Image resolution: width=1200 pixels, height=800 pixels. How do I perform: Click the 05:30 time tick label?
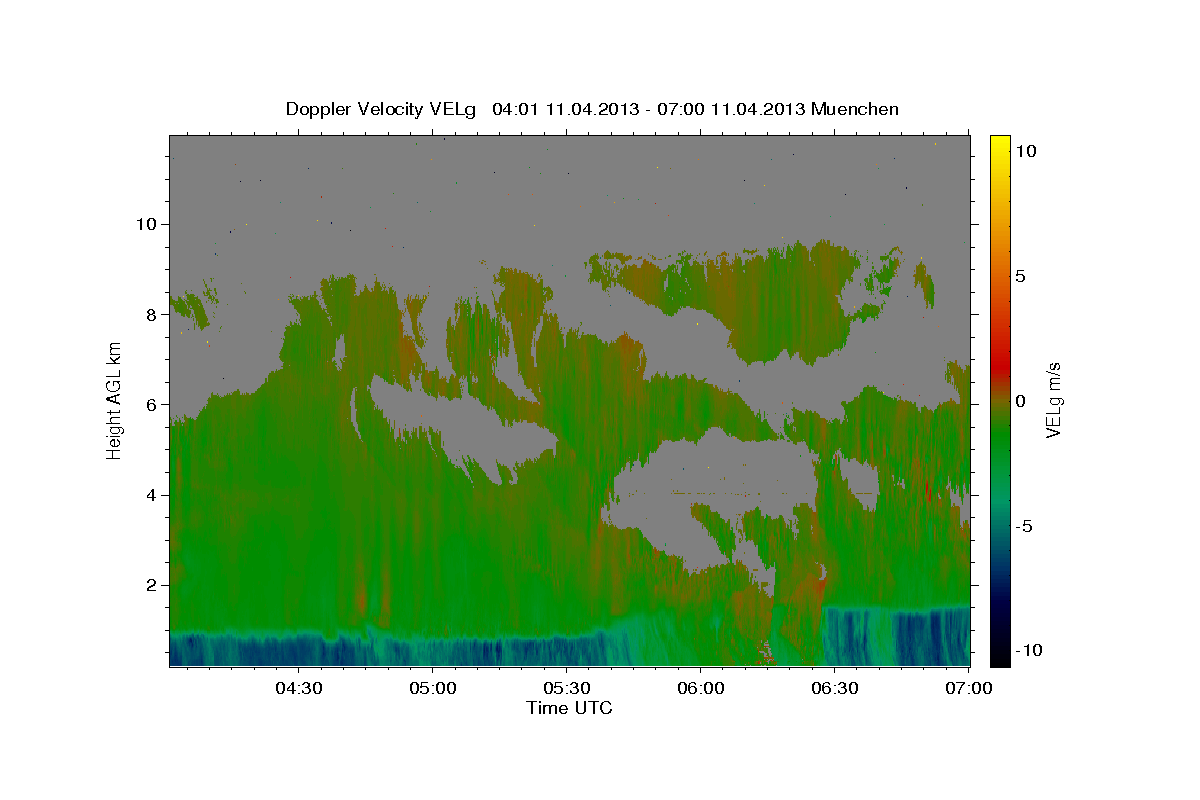(x=566, y=688)
